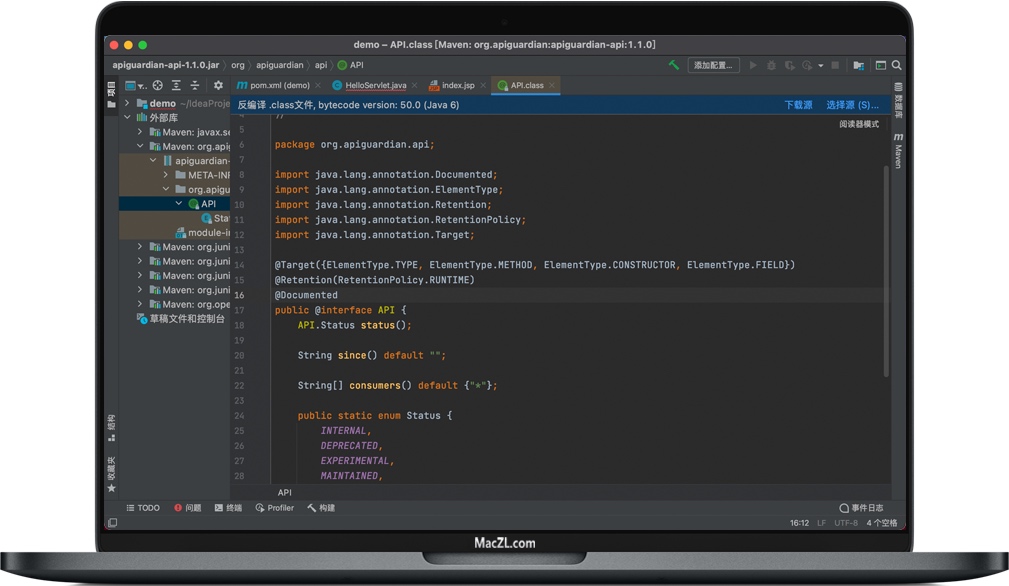Screen dimensions: 1009x586
Task: Click the green Build project hammer icon
Action: [674, 65]
